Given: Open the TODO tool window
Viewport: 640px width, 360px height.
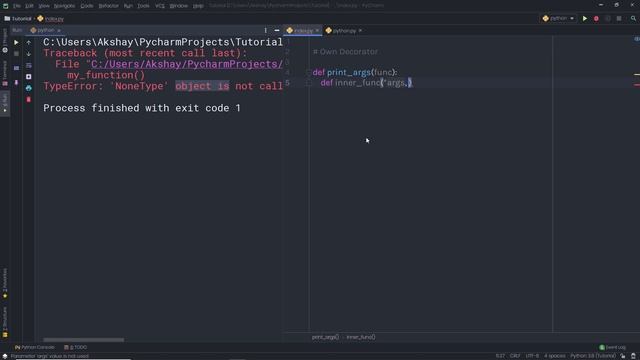Looking at the screenshot, I should point(76,347).
